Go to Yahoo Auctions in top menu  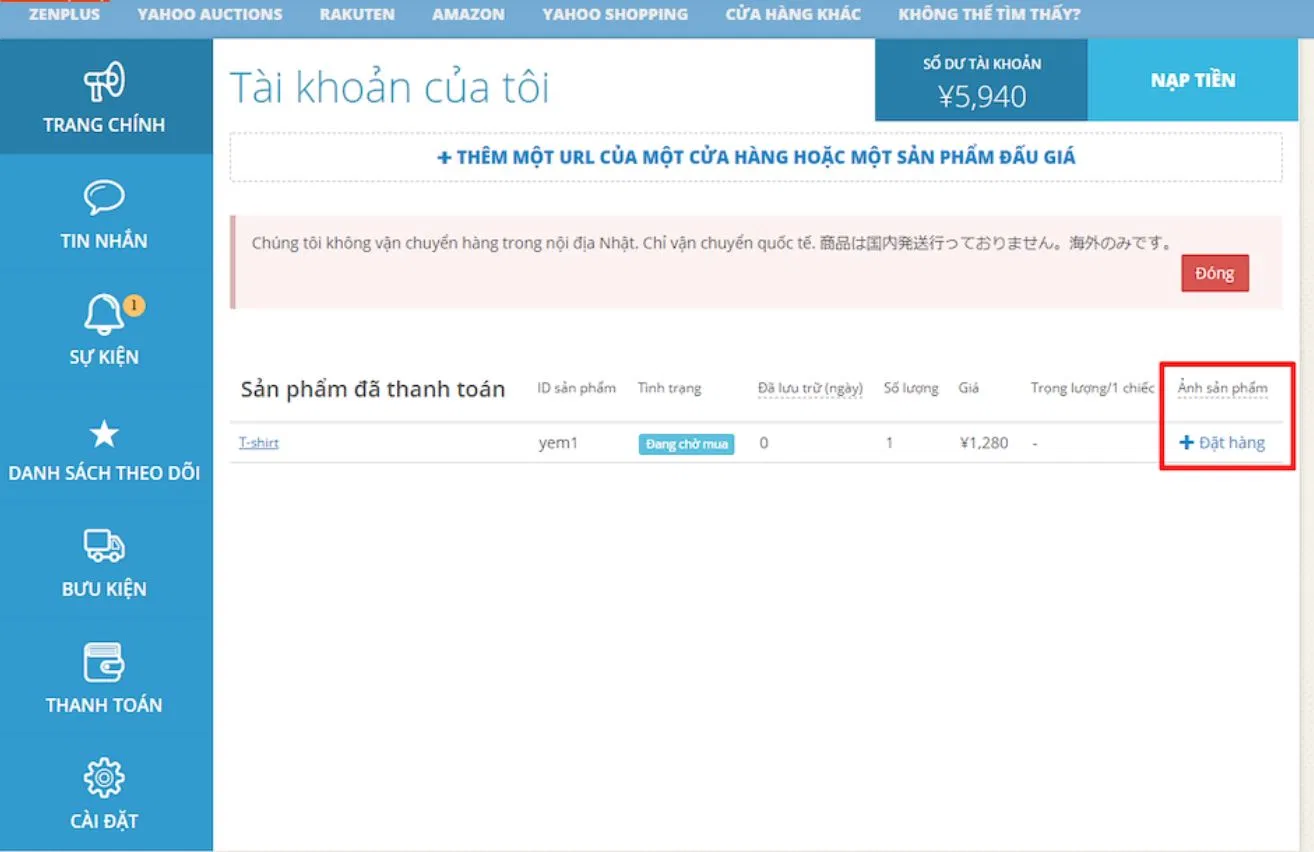[210, 15]
